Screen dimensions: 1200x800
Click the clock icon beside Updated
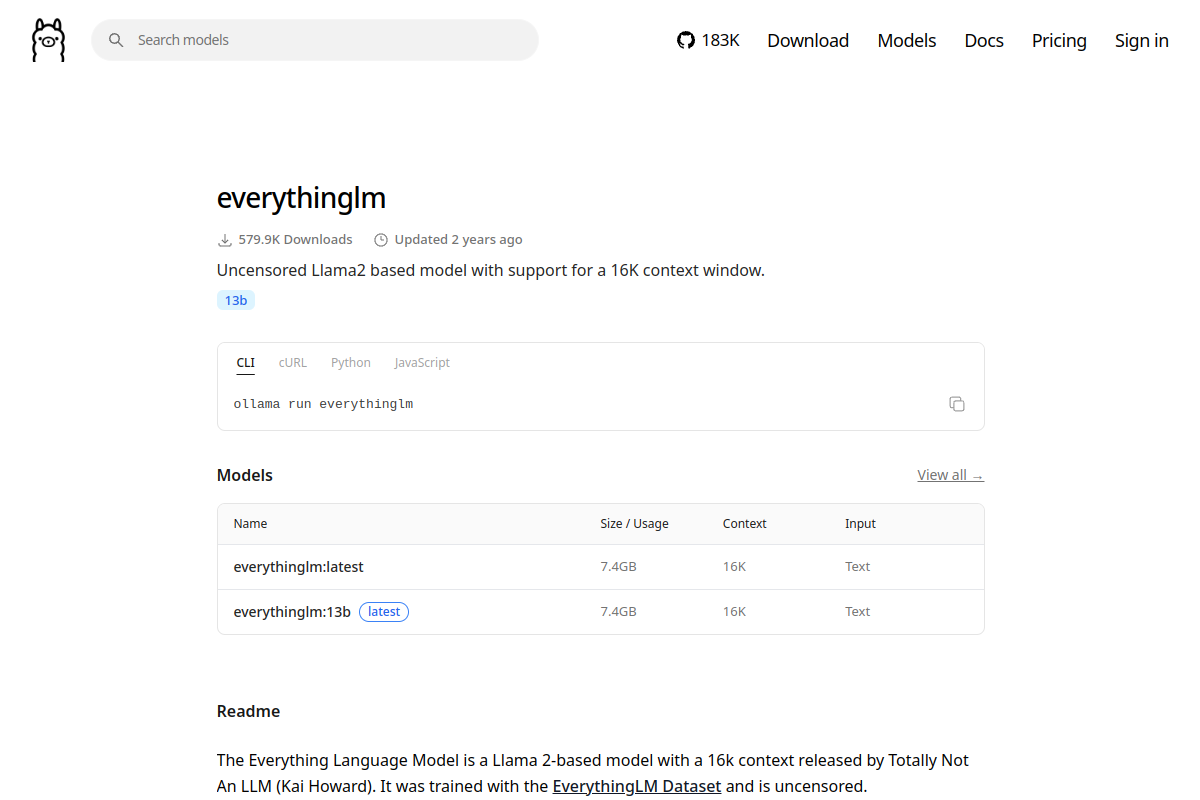click(x=380, y=240)
